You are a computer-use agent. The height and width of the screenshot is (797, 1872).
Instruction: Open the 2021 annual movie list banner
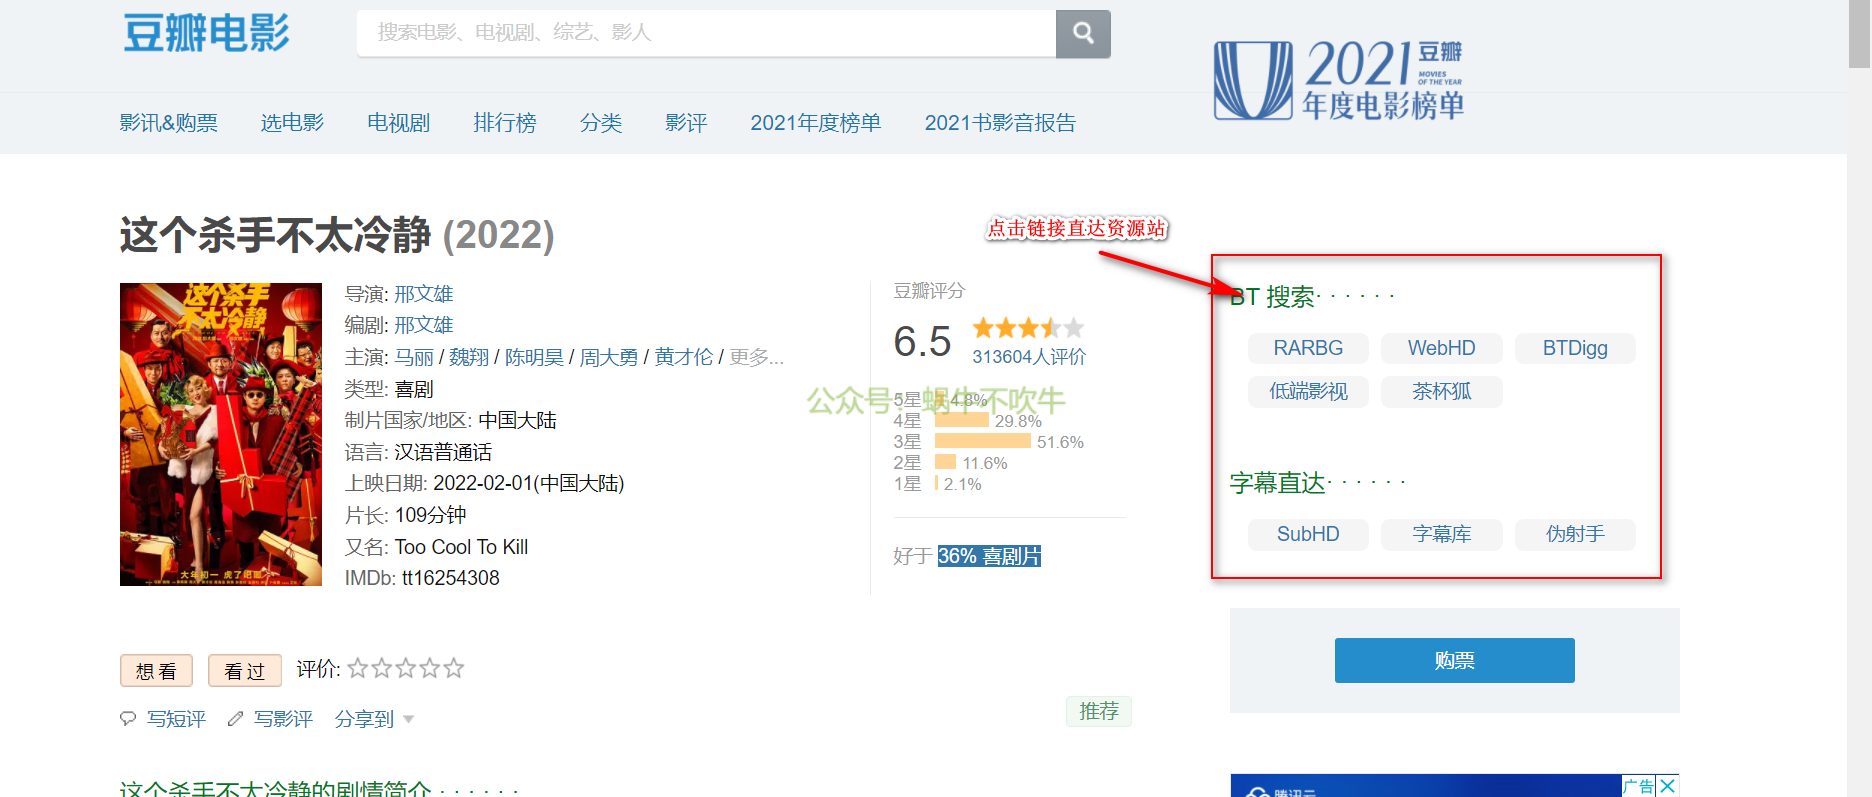tap(1338, 80)
